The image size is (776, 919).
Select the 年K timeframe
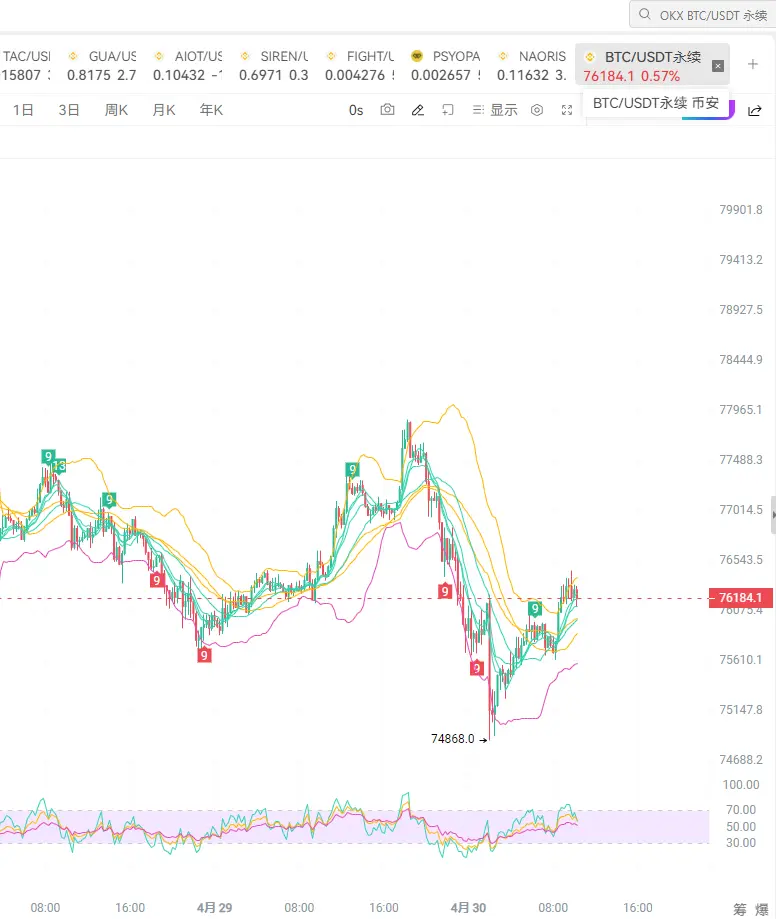tap(211, 110)
